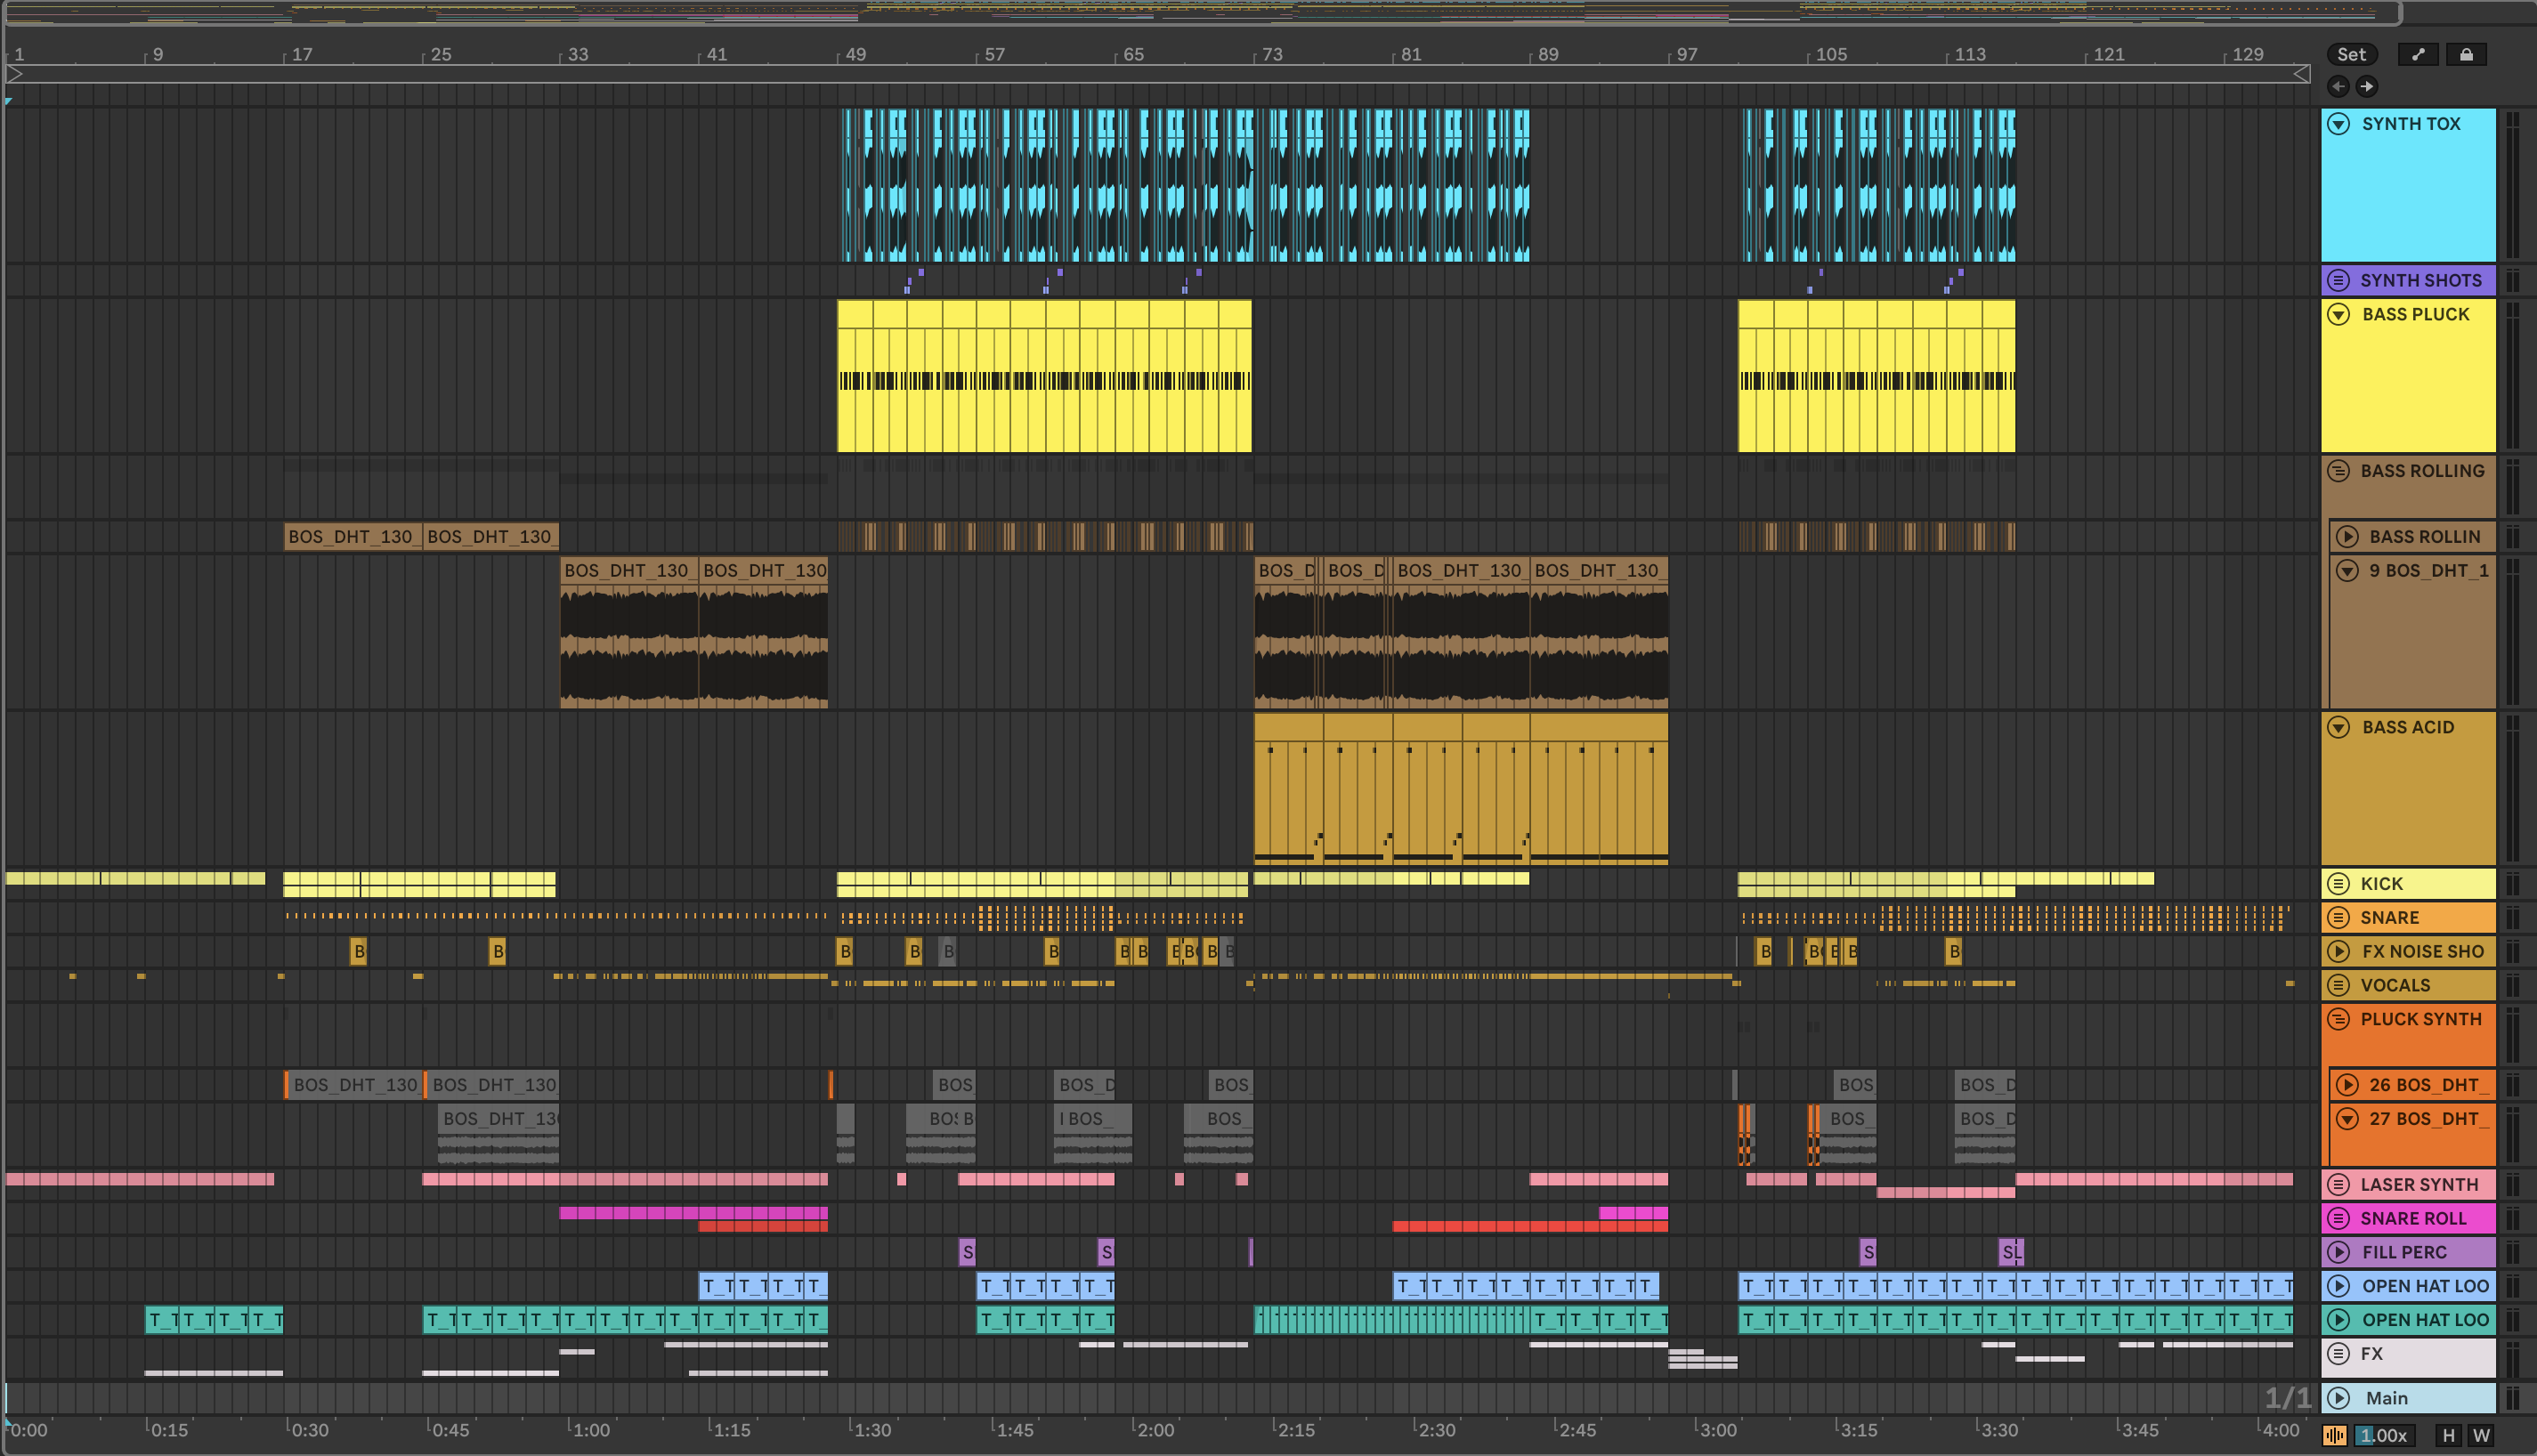Collapse the SYNTH TOX track
Viewport: 2537px width, 1456px height.
(2338, 124)
